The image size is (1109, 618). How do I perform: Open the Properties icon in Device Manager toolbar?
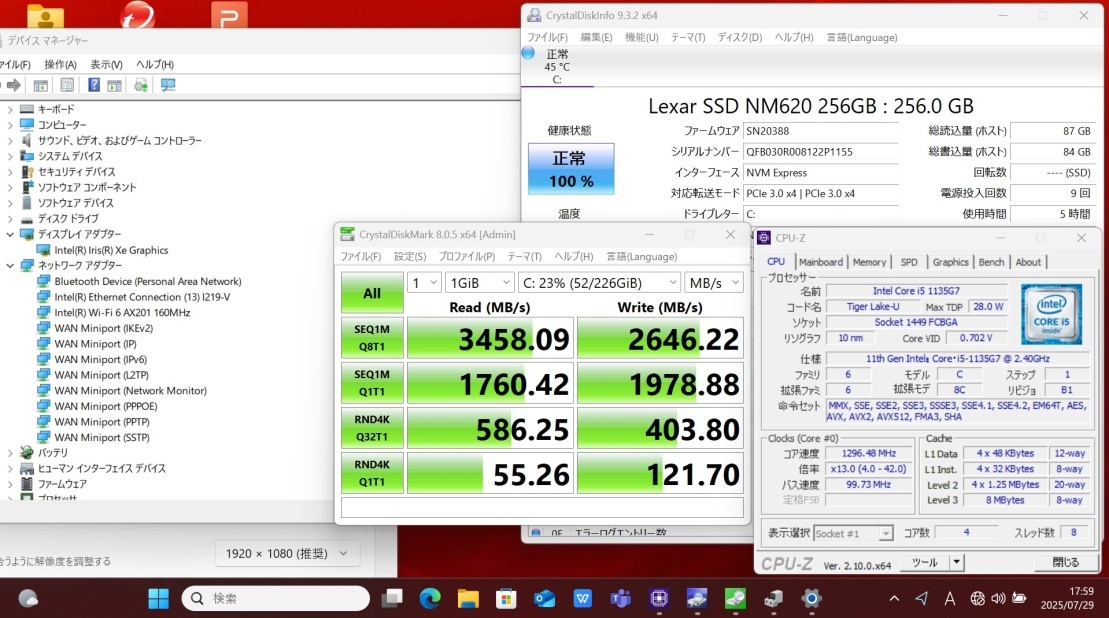(67, 86)
